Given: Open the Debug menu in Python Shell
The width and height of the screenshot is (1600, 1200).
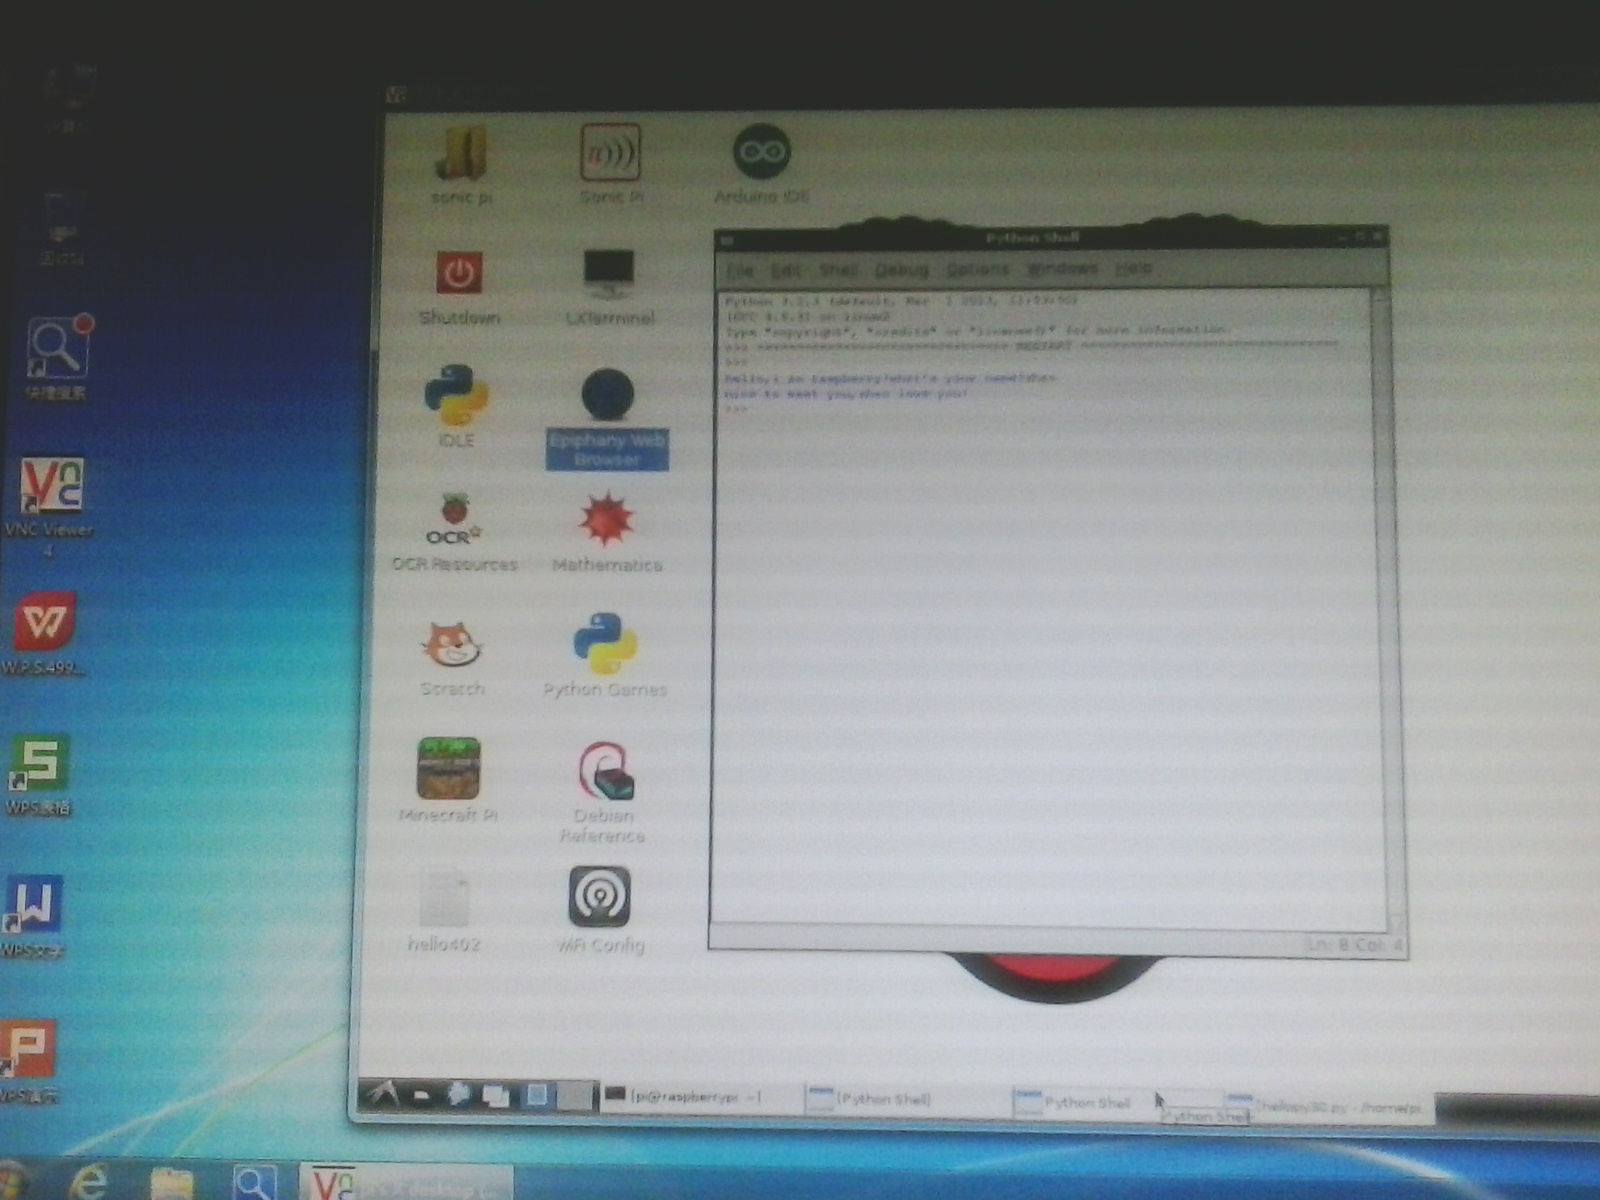Looking at the screenshot, I should pyautogui.click(x=901, y=270).
